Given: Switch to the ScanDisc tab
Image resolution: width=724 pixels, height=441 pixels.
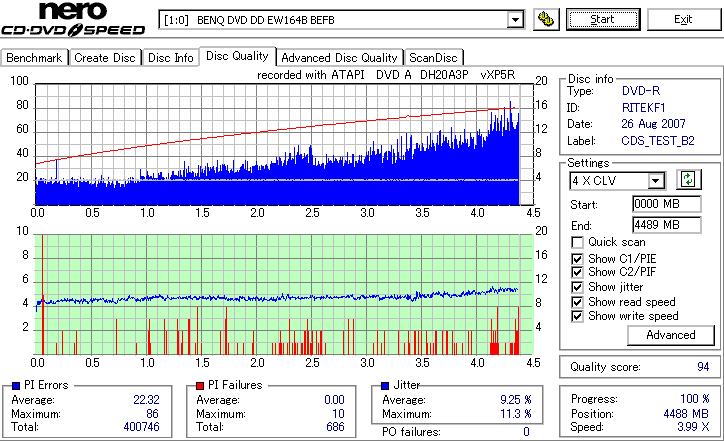Looking at the screenshot, I should tap(433, 58).
